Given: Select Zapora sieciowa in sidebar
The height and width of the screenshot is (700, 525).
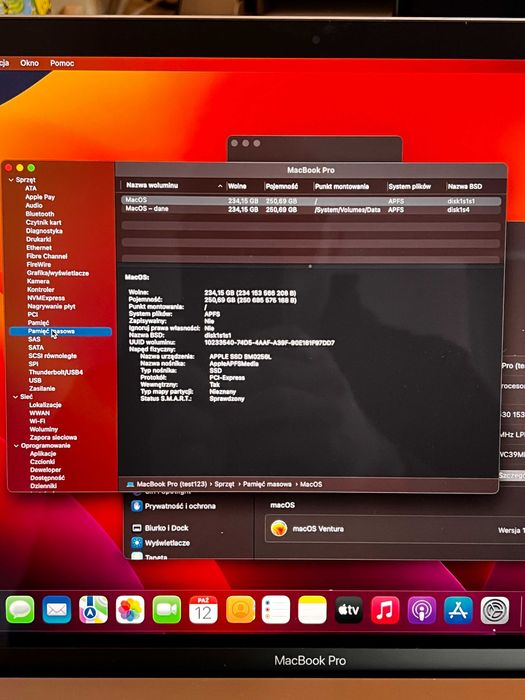Looking at the screenshot, I should pos(53,438).
